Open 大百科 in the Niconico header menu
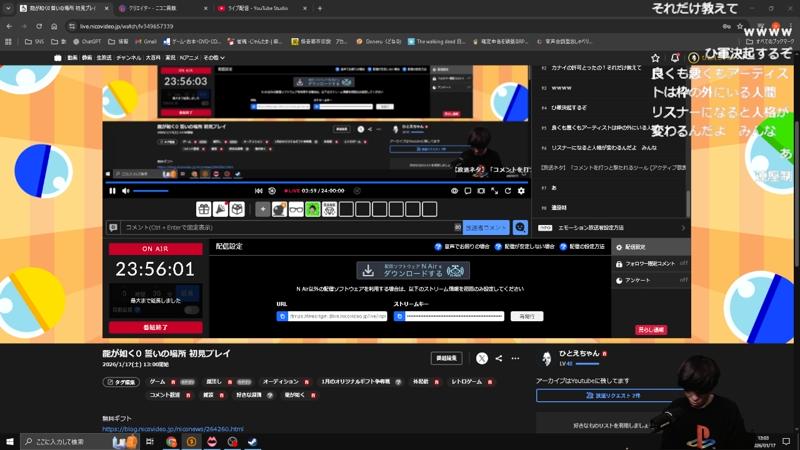800x450 pixels. [153, 58]
